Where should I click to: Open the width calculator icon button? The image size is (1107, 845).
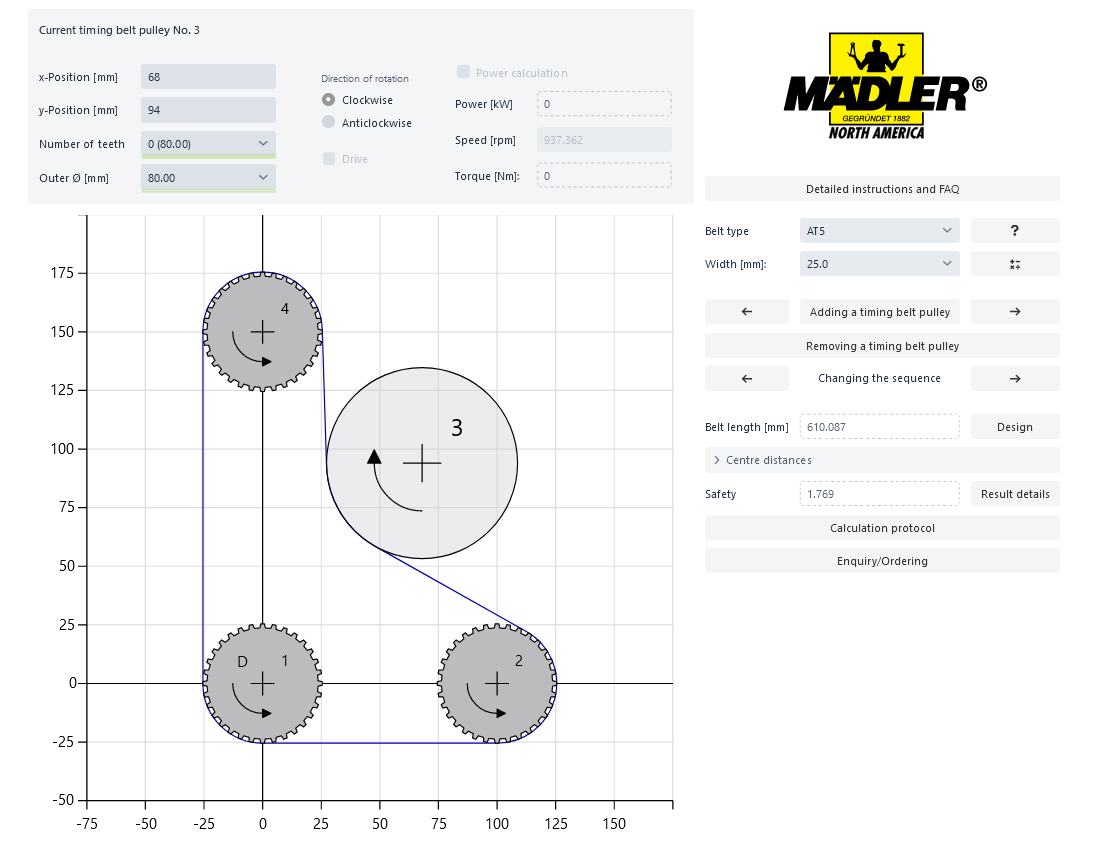click(x=1014, y=264)
